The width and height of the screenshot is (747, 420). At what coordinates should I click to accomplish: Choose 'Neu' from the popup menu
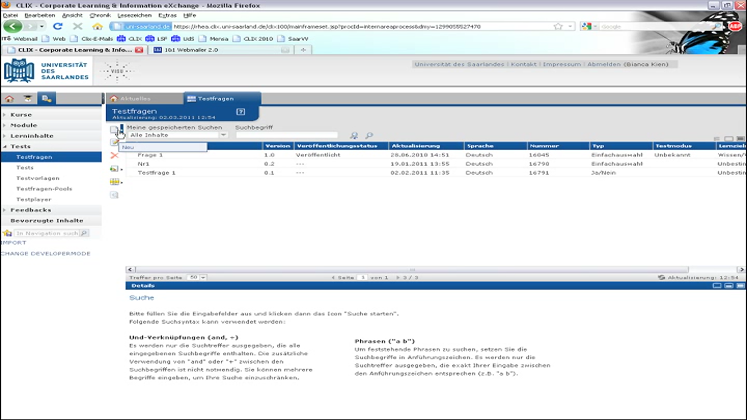(x=129, y=147)
